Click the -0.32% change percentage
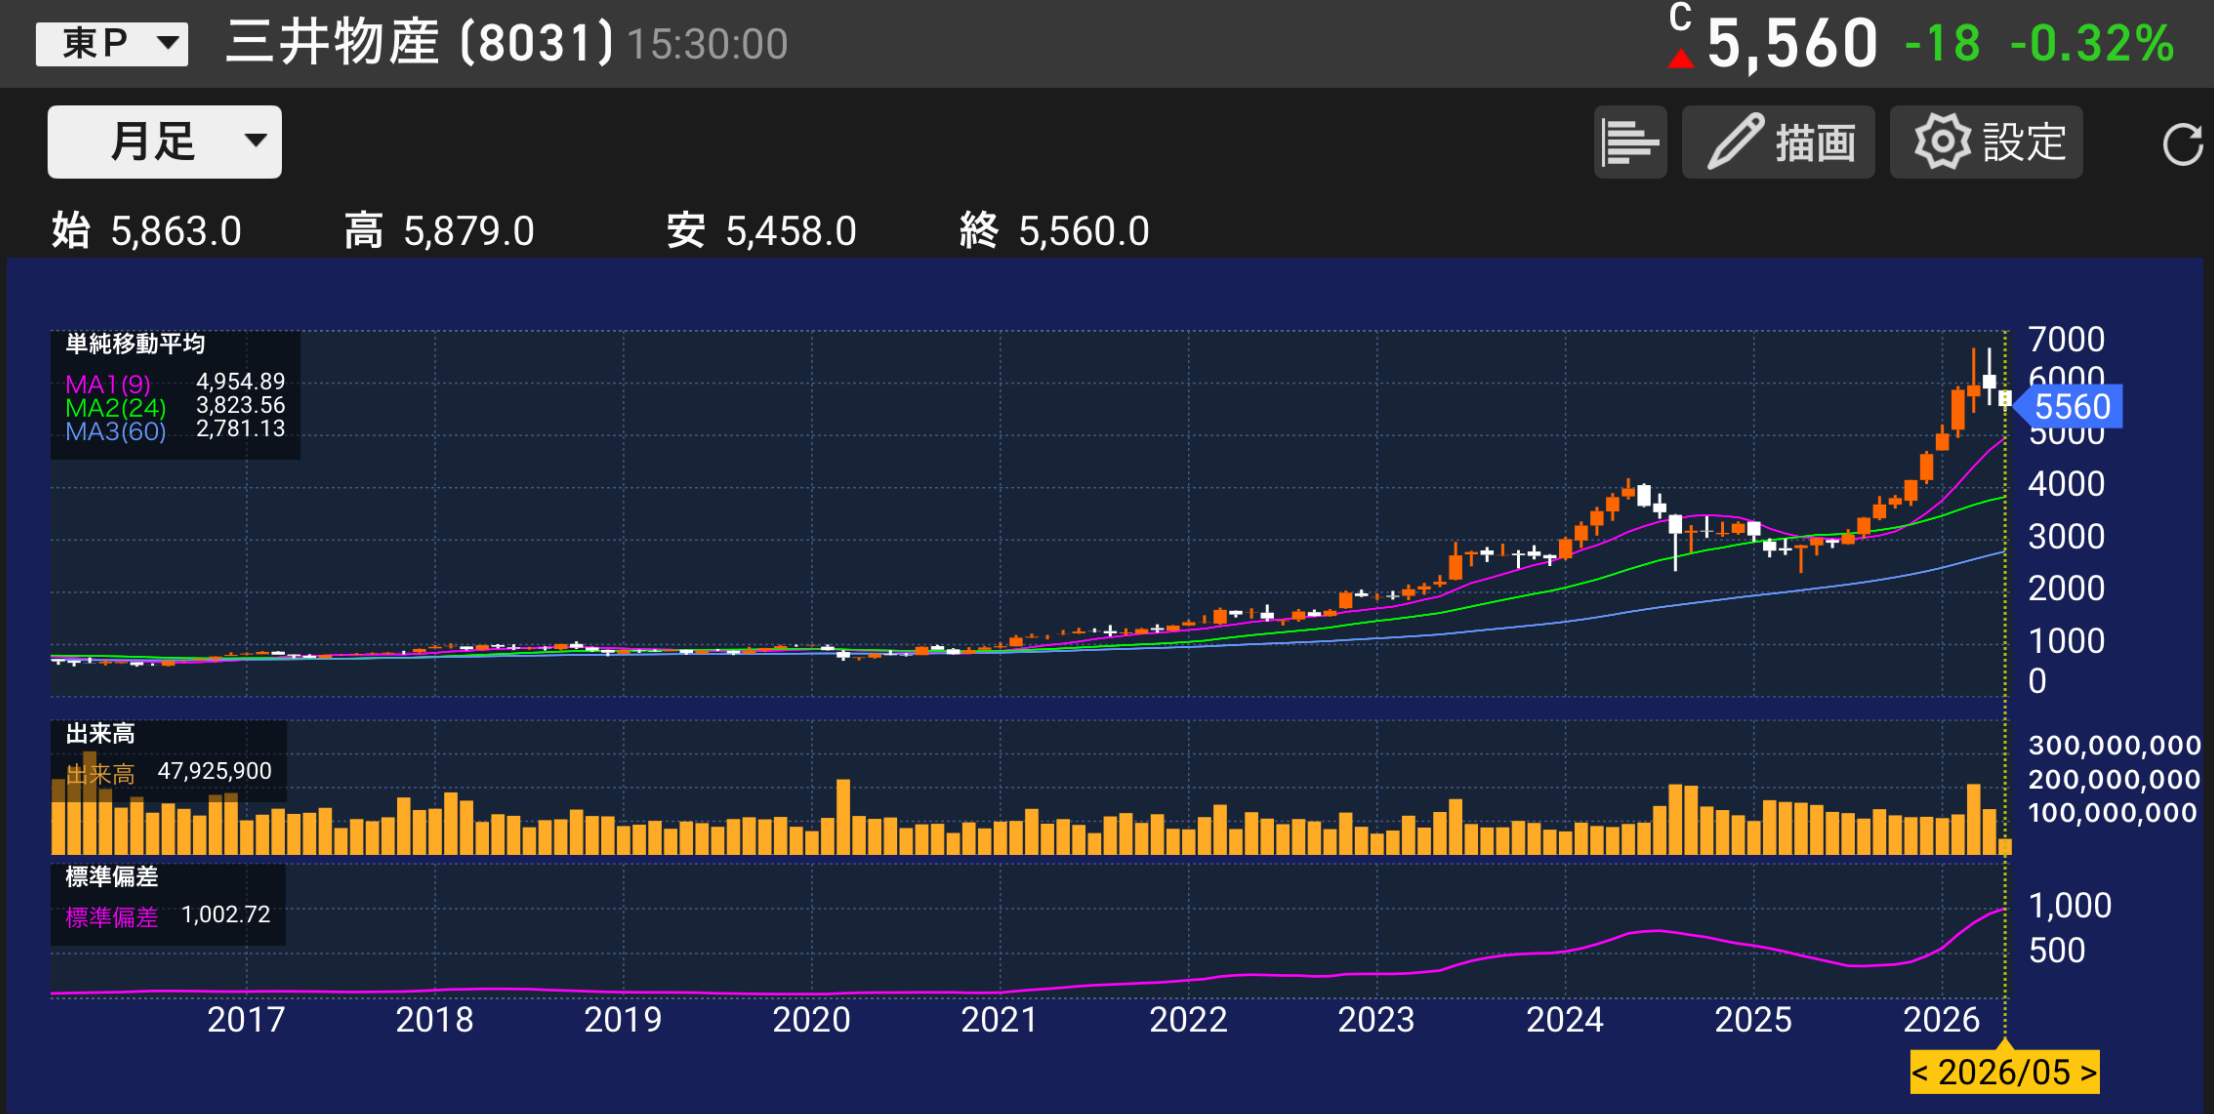The image size is (2214, 1114). click(2092, 44)
